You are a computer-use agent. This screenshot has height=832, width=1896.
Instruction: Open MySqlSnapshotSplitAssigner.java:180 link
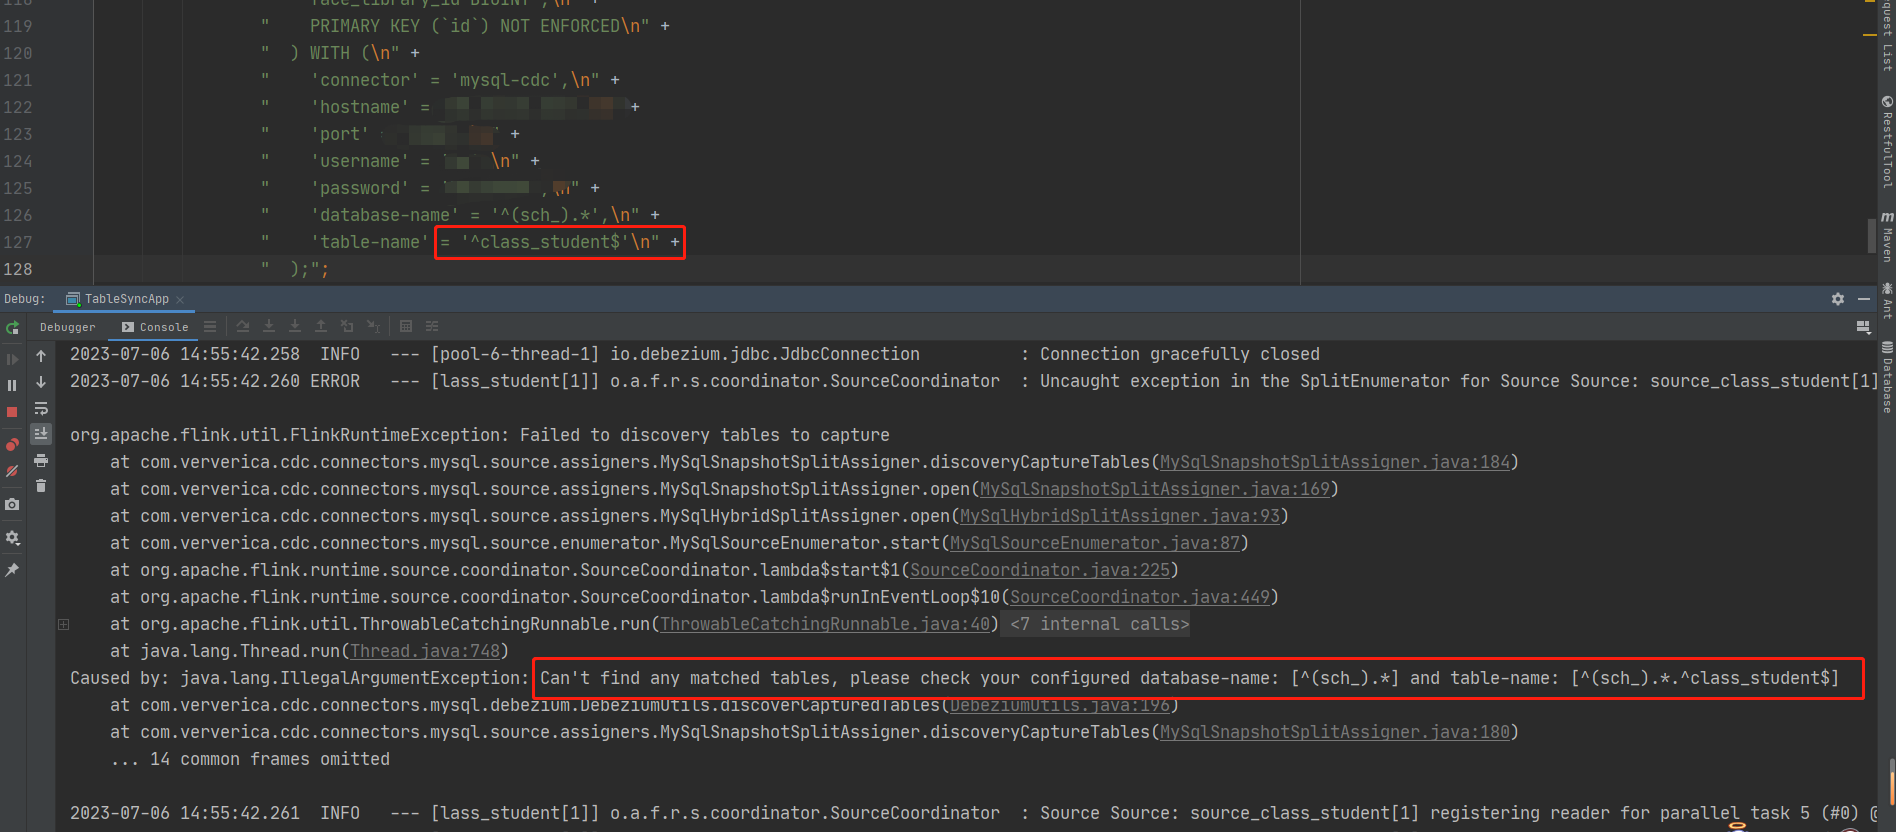tap(1334, 732)
